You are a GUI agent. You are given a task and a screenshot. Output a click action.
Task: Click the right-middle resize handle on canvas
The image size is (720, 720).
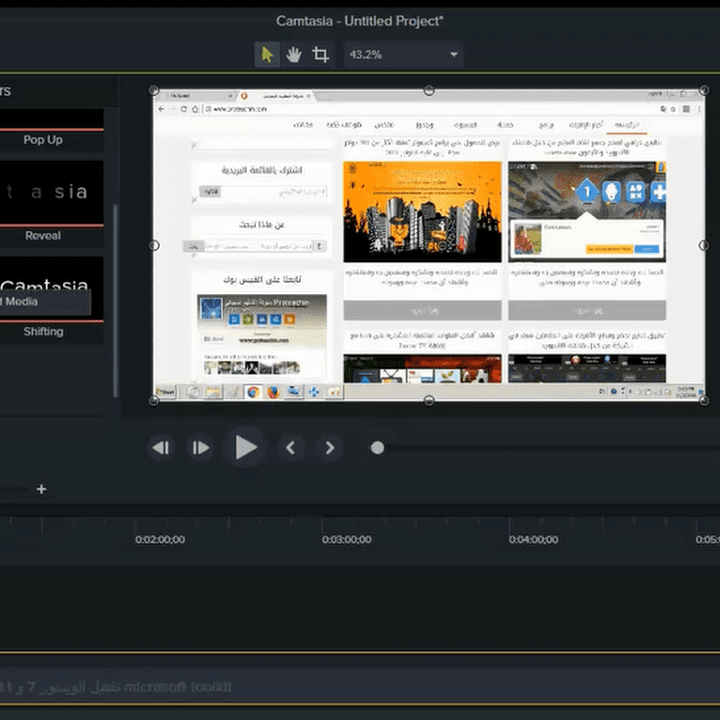(x=704, y=246)
